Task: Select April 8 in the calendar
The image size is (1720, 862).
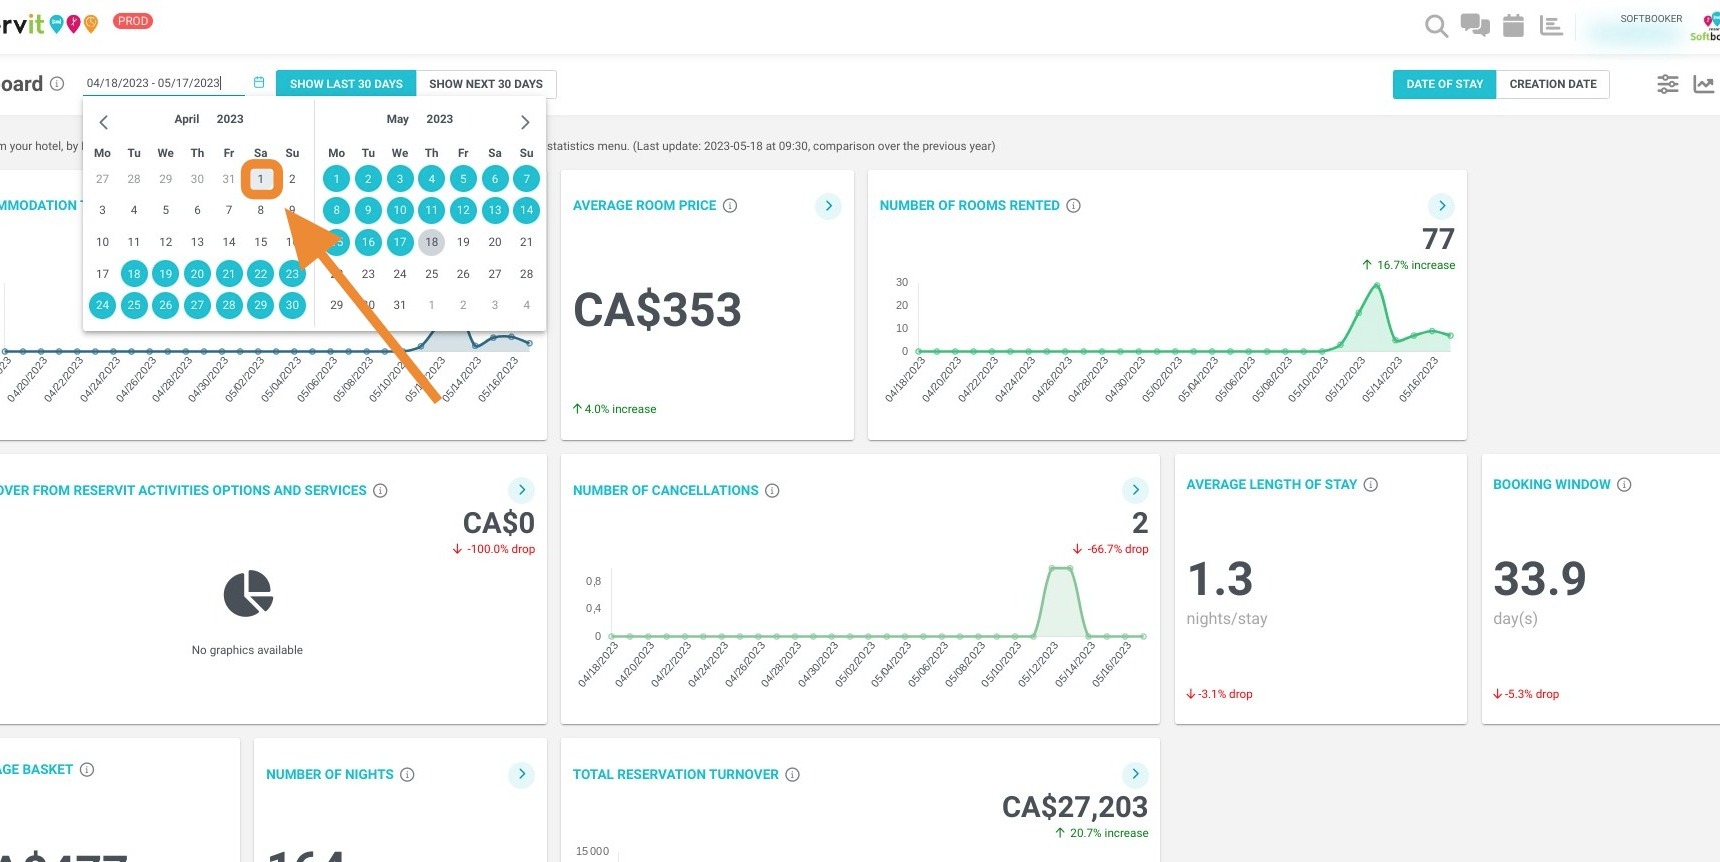Action: point(261,210)
